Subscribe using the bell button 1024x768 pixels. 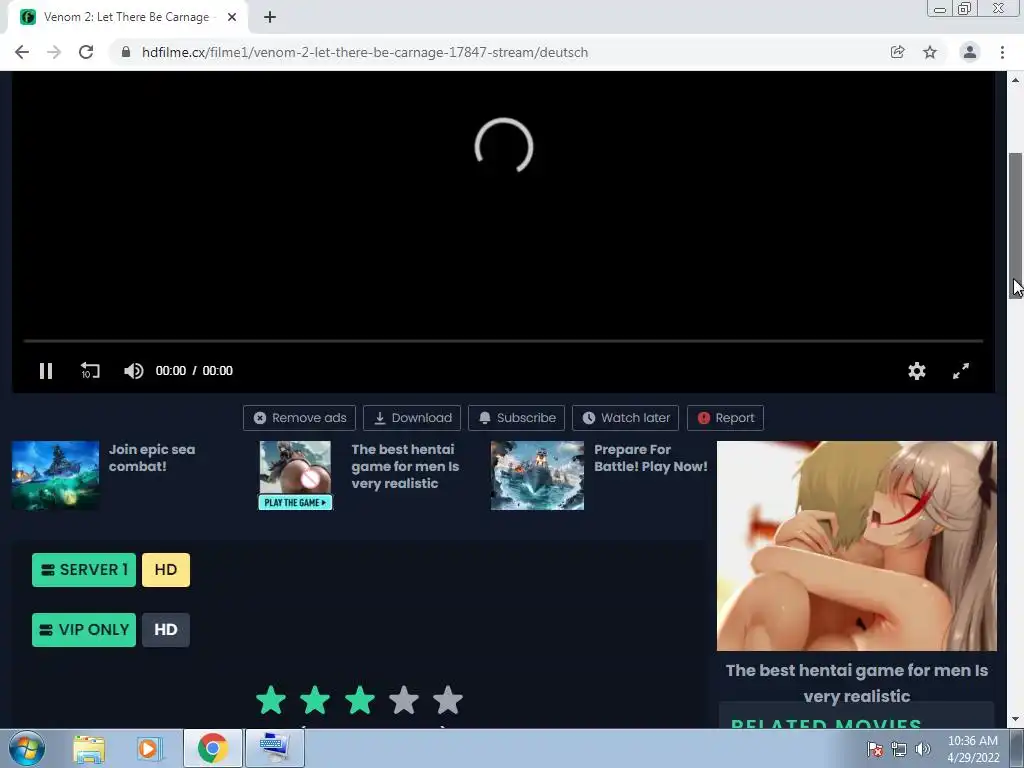coord(516,418)
